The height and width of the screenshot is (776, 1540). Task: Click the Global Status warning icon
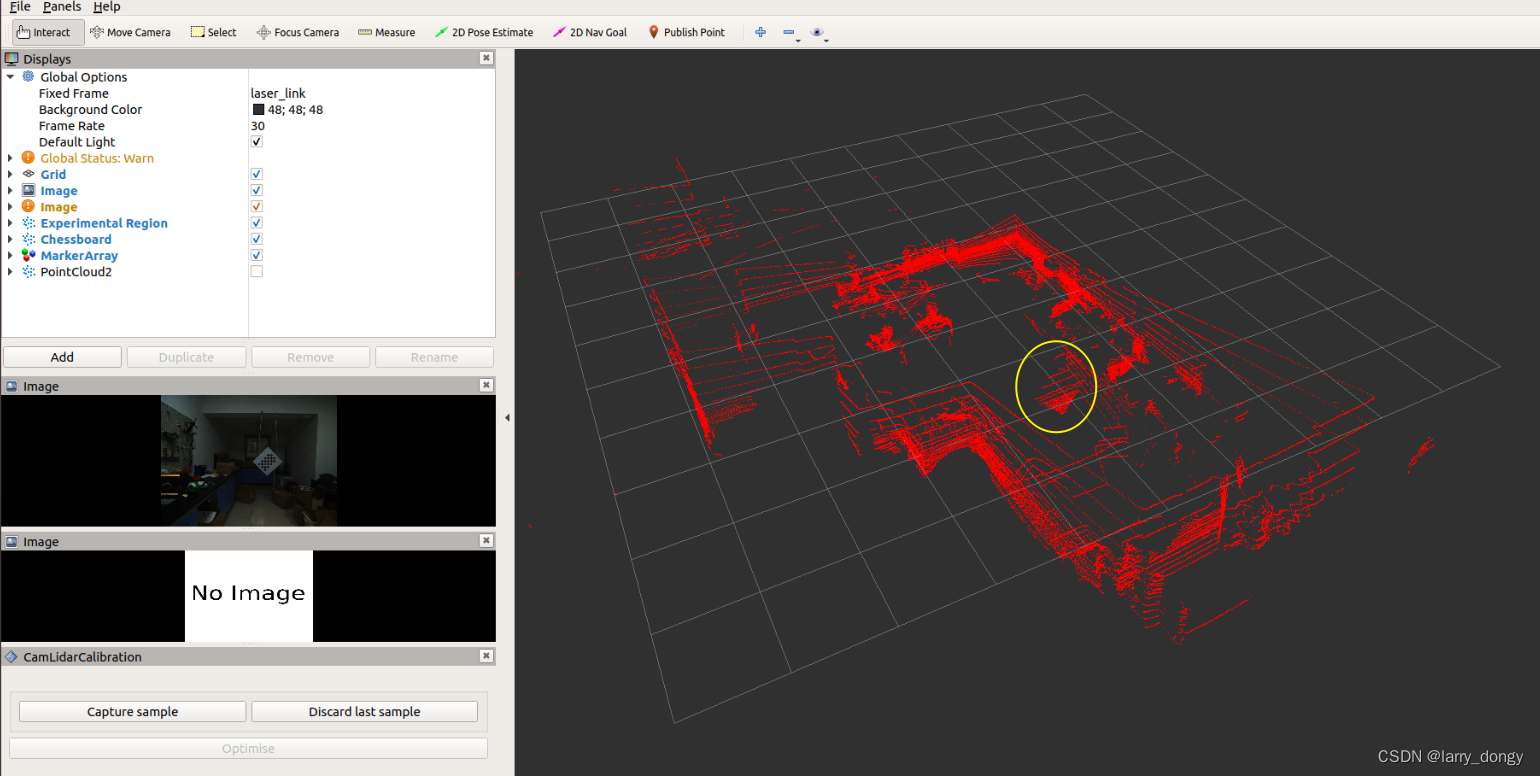click(28, 158)
